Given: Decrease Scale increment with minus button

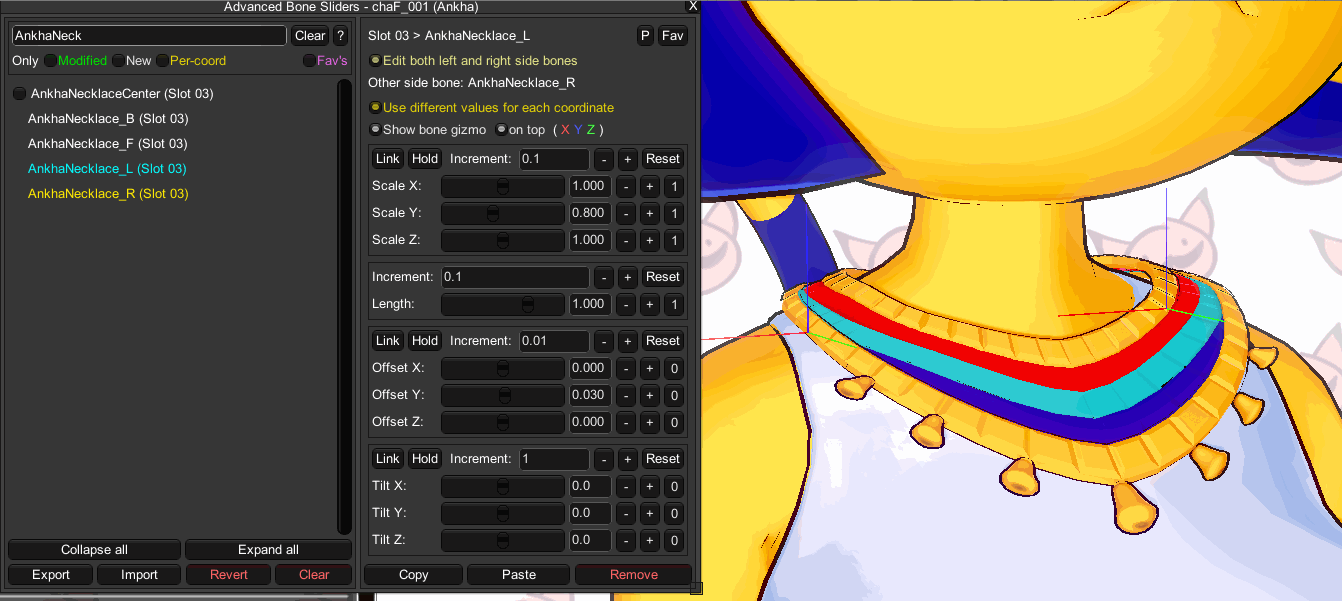Looking at the screenshot, I should click(604, 159).
